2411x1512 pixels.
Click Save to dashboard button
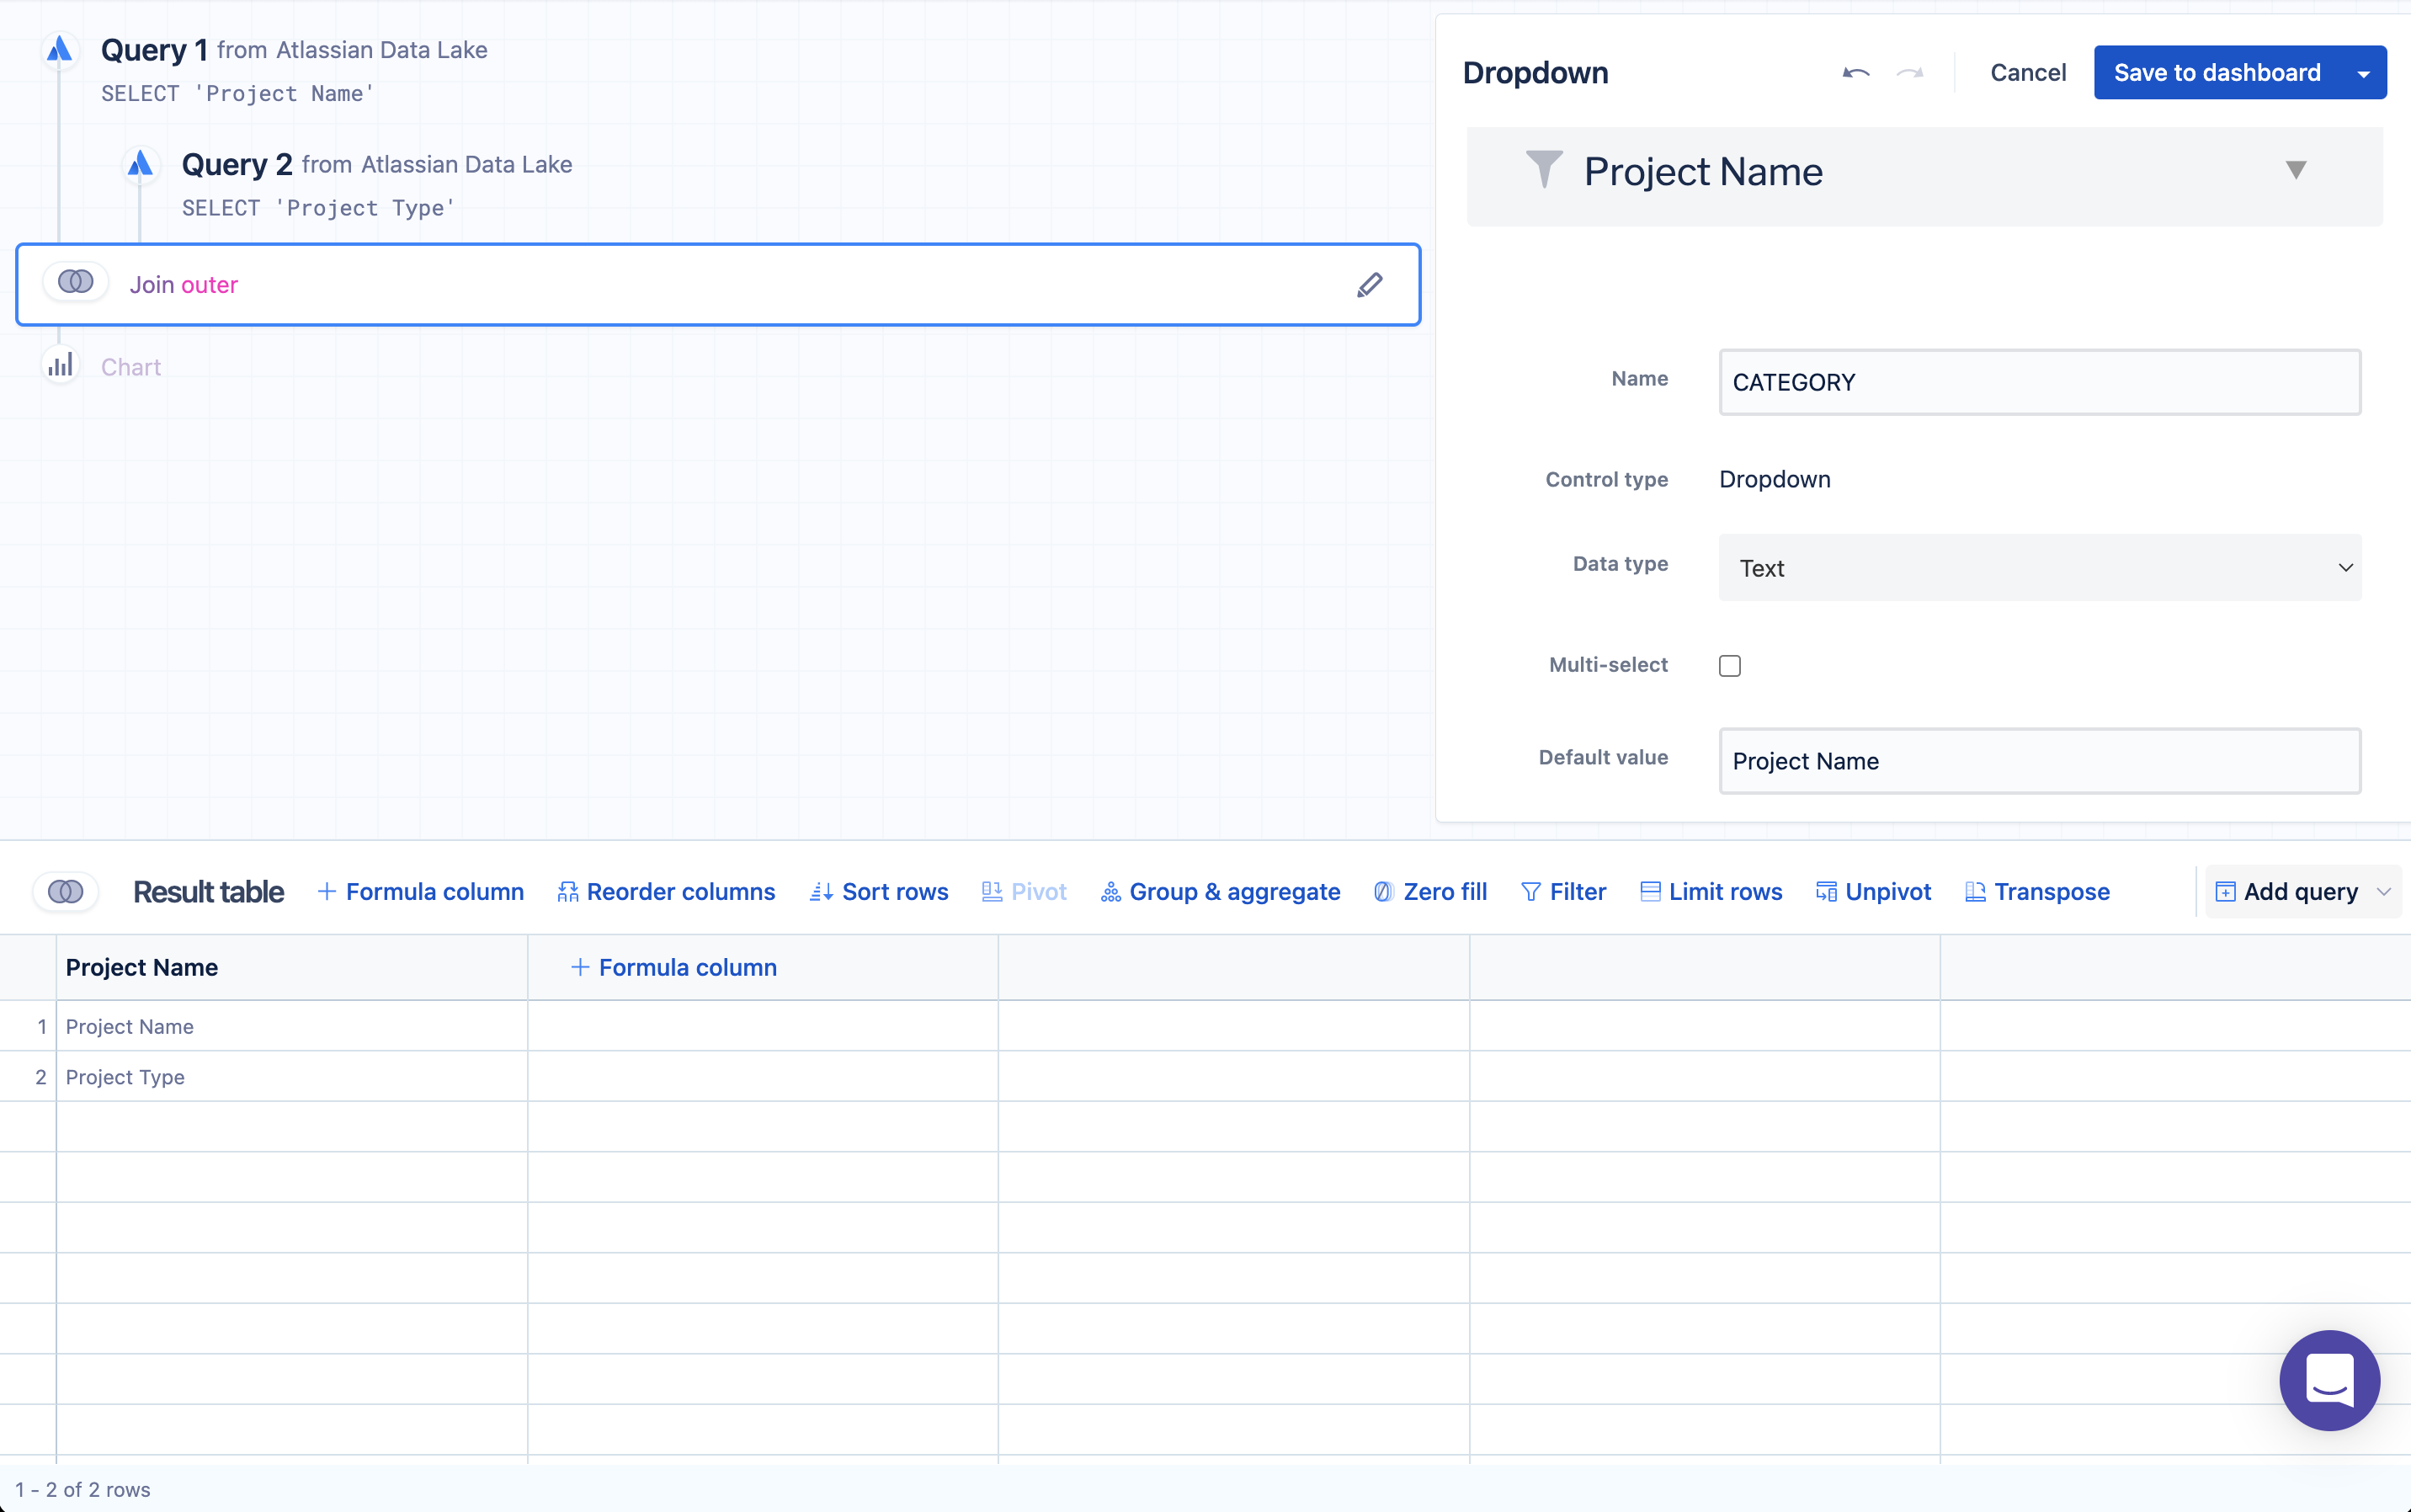[2217, 73]
